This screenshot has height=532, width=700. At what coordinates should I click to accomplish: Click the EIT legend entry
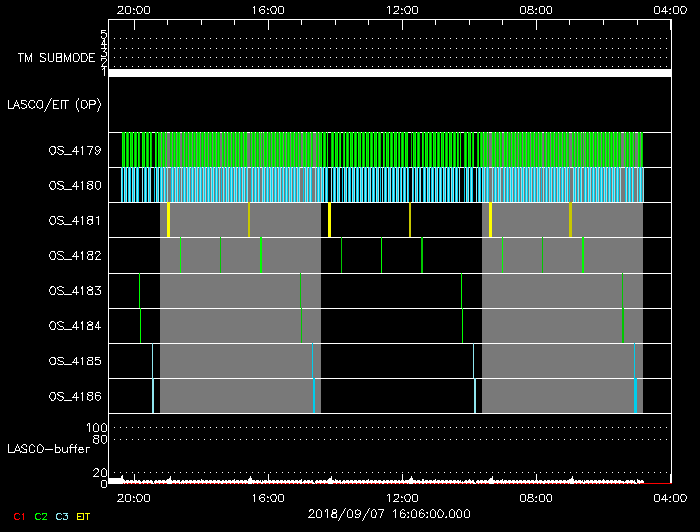click(x=84, y=516)
